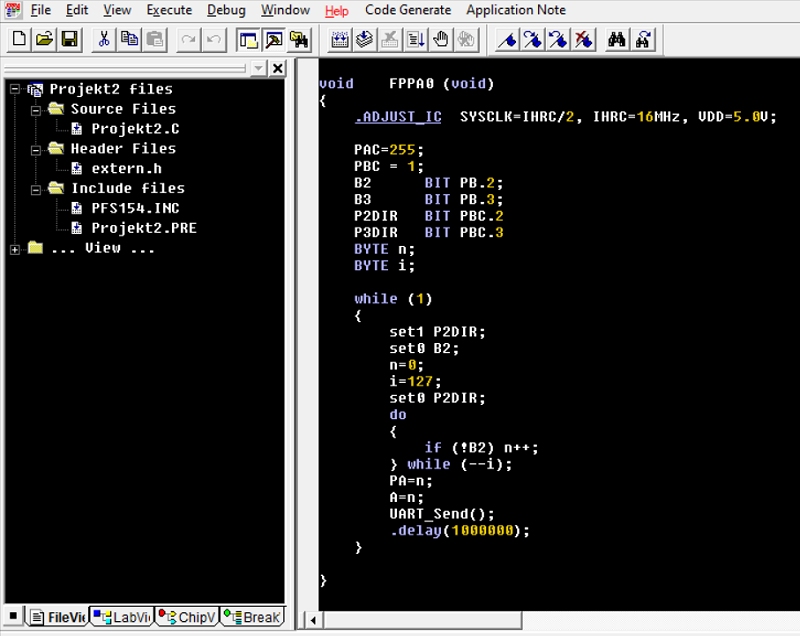The width and height of the screenshot is (800, 636).
Task: Click the hand icon in the toolbar
Action: pyautogui.click(x=441, y=40)
